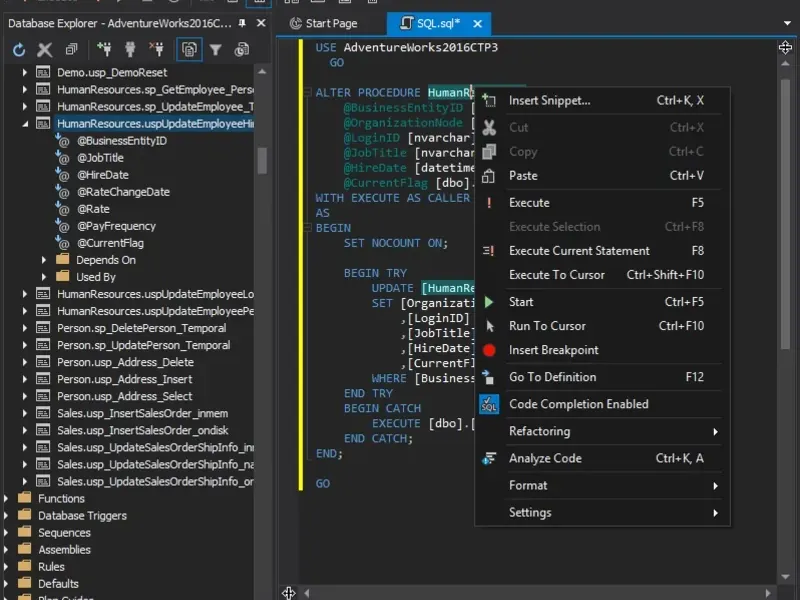Toggle the highlighted show details toolbar button
800x600 pixels.
click(188, 49)
